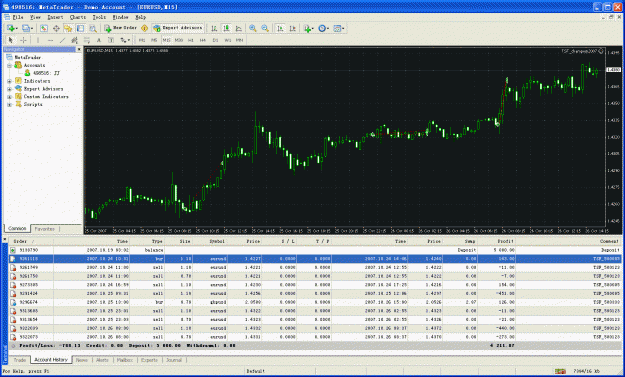Expand the Indicators tree node
The image size is (625, 377).
(x=10, y=81)
